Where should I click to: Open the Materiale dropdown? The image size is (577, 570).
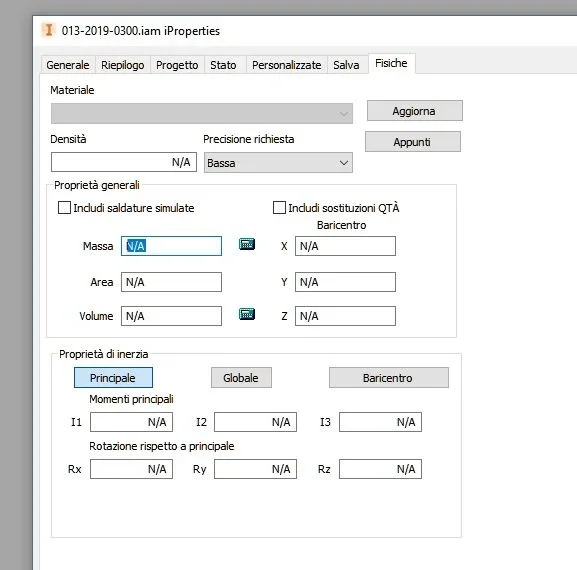[202, 113]
